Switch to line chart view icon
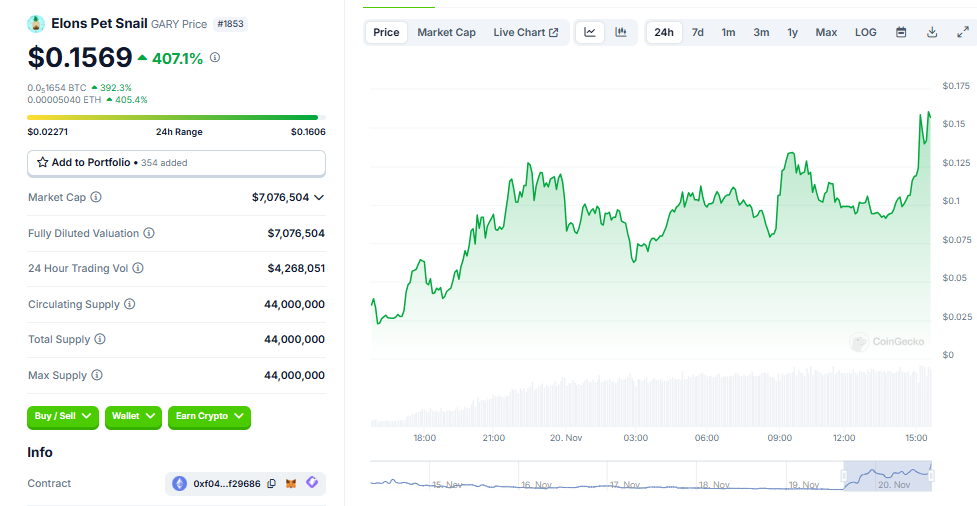 pos(590,32)
